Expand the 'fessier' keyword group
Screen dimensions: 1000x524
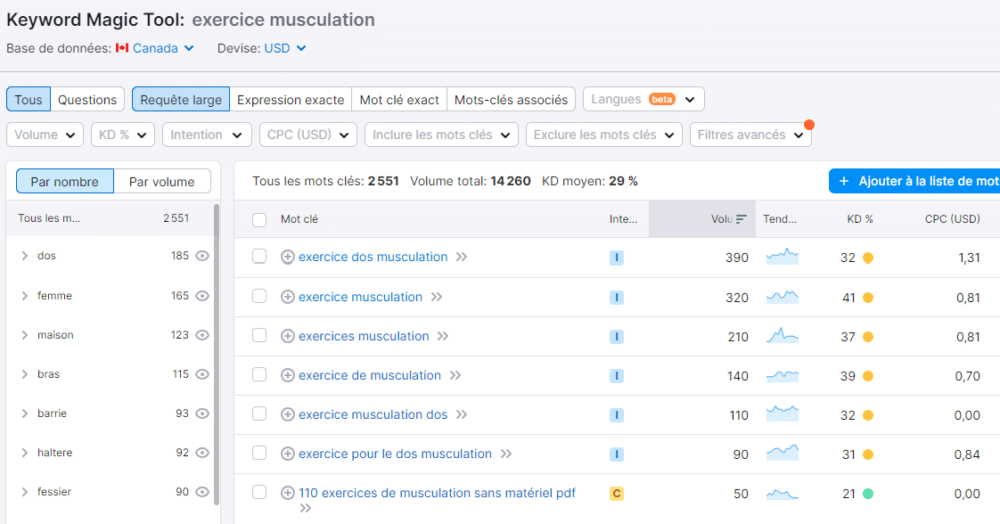click(24, 492)
